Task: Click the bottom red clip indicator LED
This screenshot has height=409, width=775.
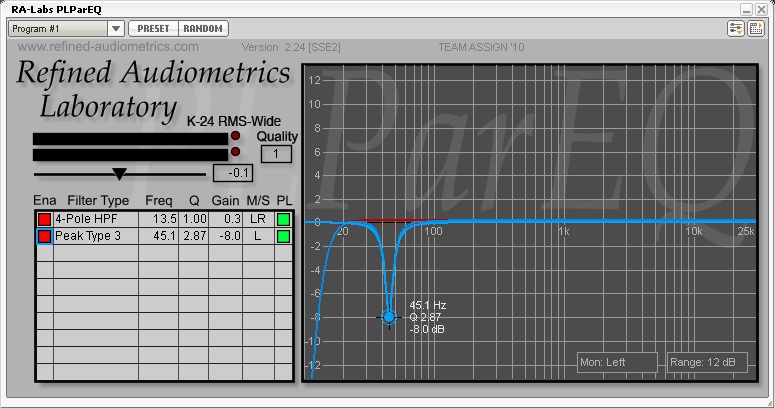Action: click(235, 151)
